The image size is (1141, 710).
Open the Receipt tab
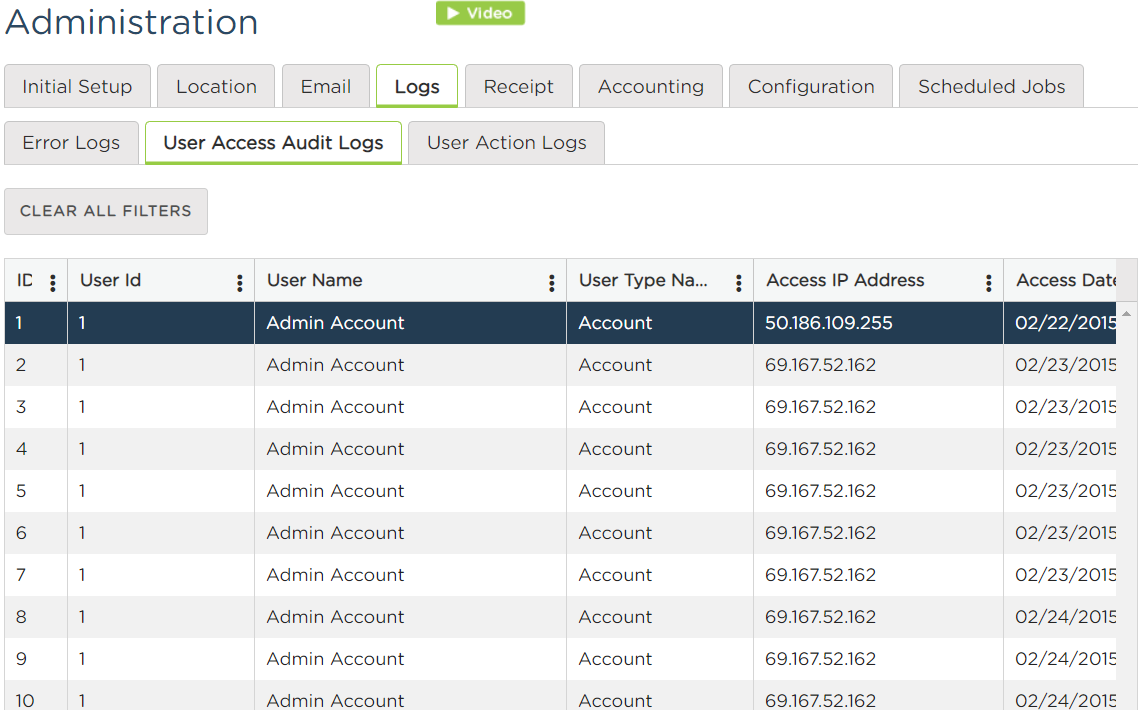(519, 87)
